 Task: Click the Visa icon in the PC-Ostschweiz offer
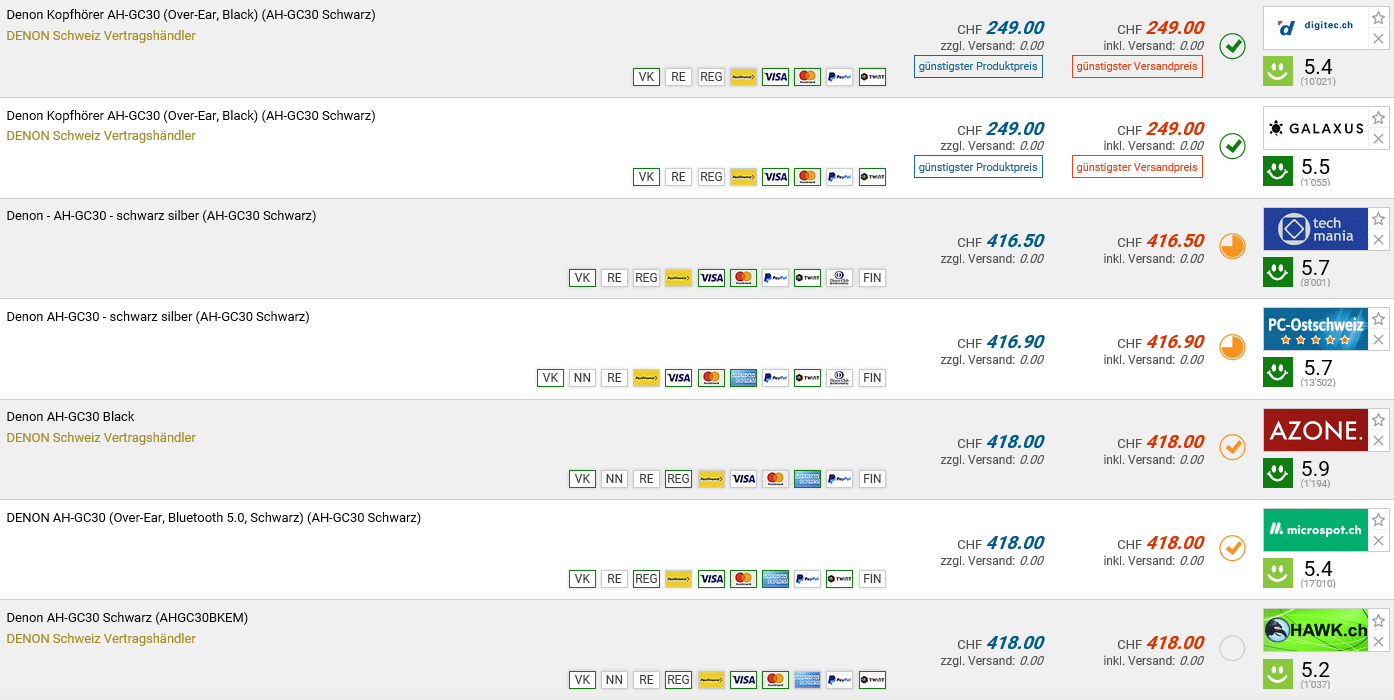click(x=679, y=378)
